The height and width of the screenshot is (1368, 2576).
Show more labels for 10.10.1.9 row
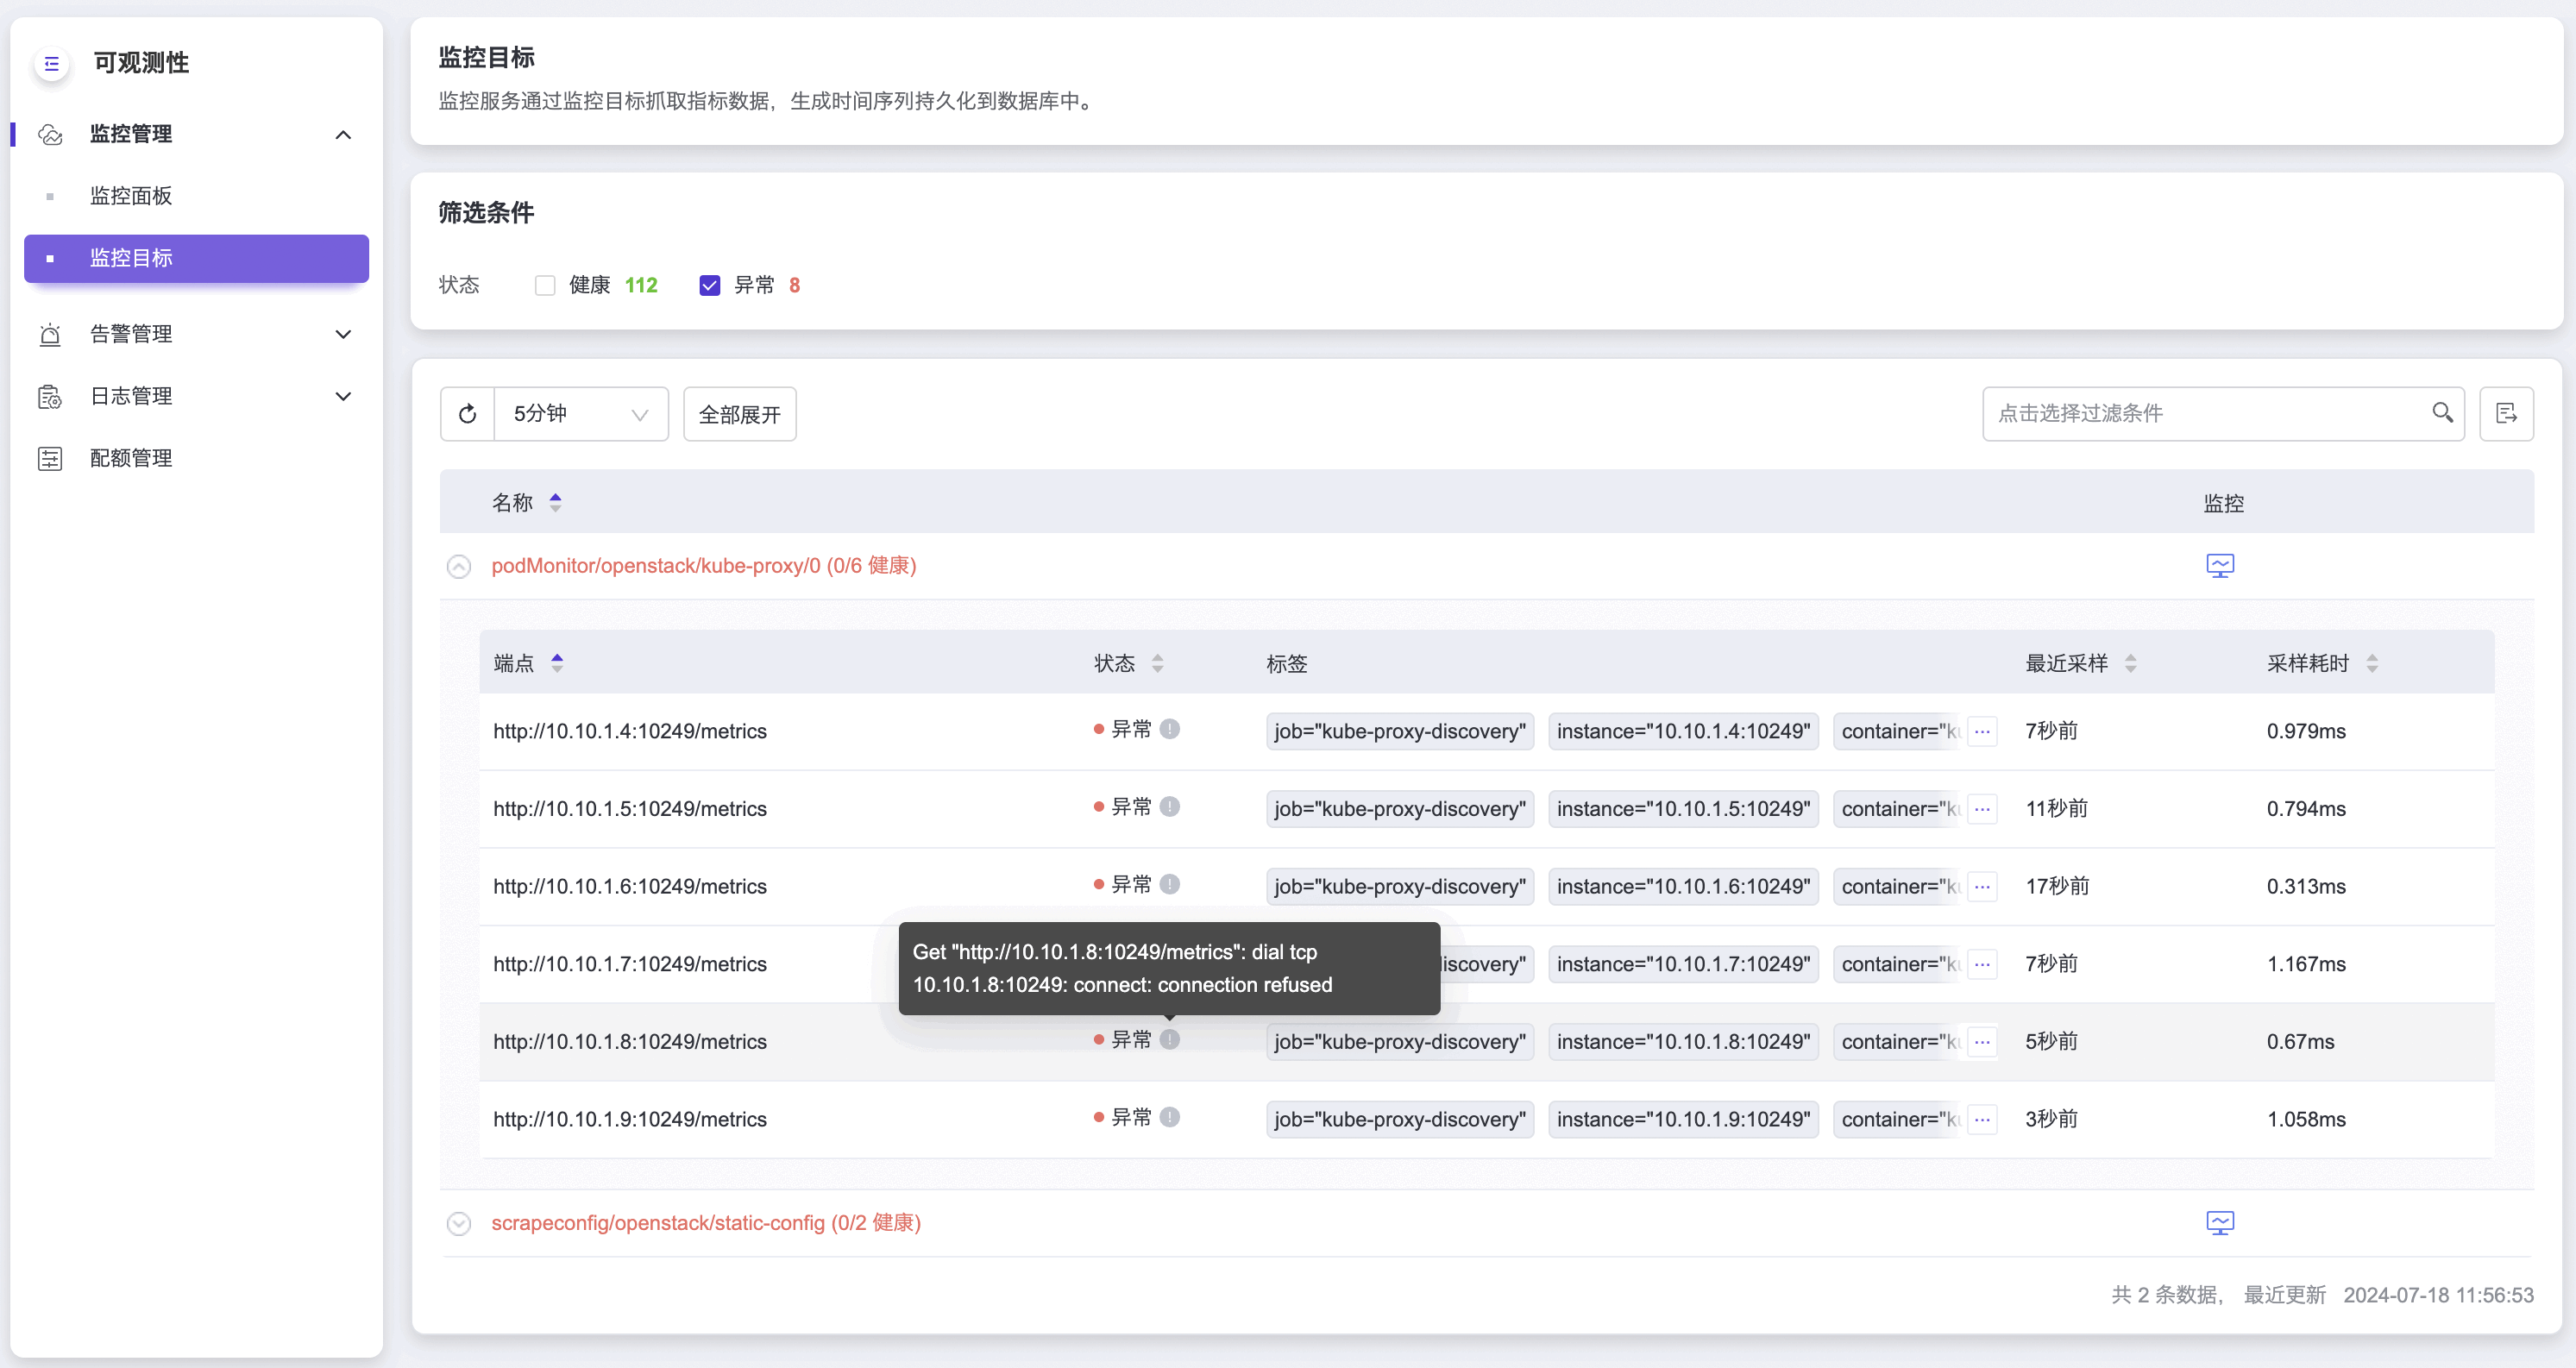[1982, 1119]
